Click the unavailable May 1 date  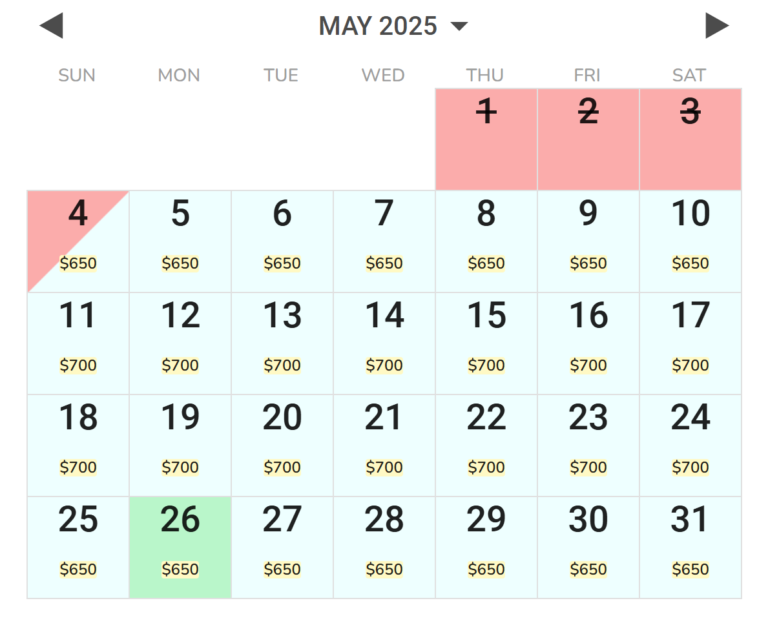coord(486,138)
